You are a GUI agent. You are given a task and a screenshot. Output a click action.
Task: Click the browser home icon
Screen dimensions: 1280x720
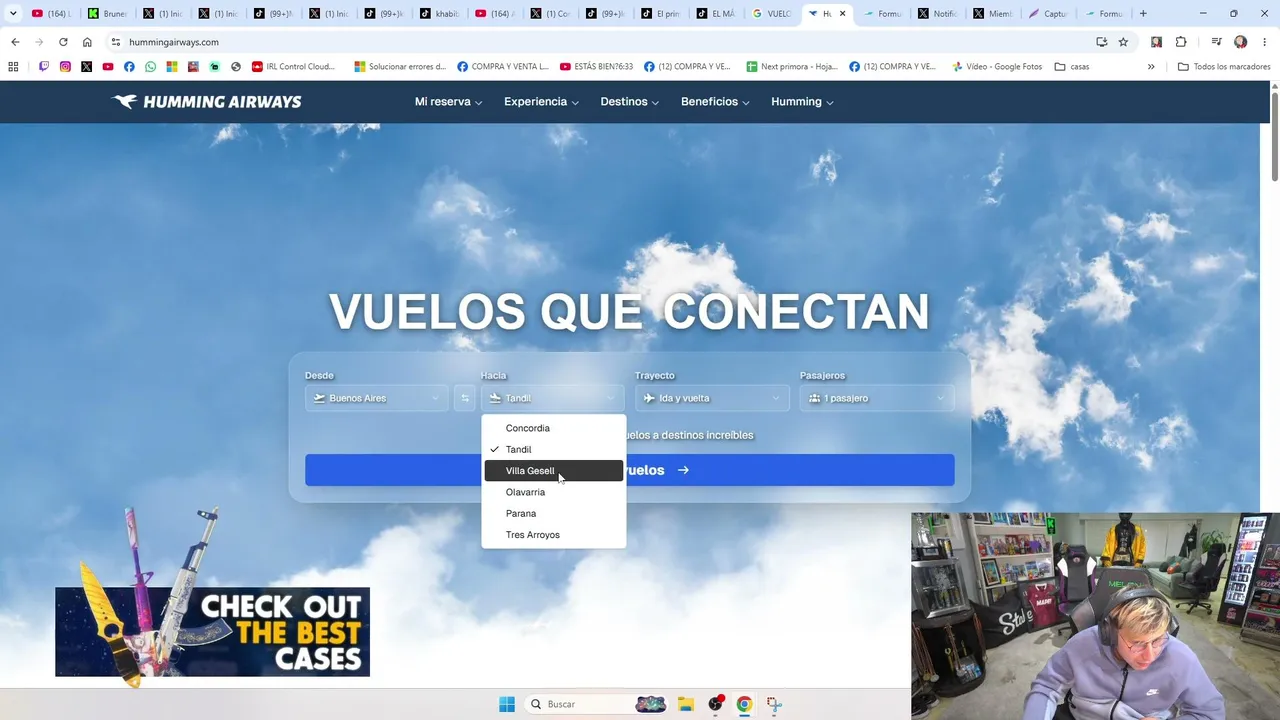(87, 42)
